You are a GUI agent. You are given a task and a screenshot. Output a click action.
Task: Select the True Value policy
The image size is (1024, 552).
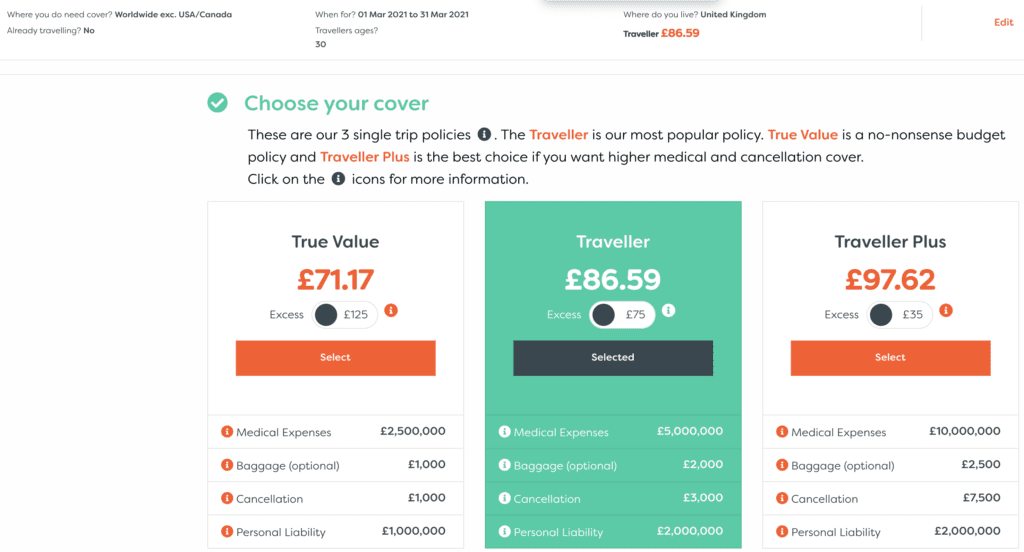click(335, 357)
